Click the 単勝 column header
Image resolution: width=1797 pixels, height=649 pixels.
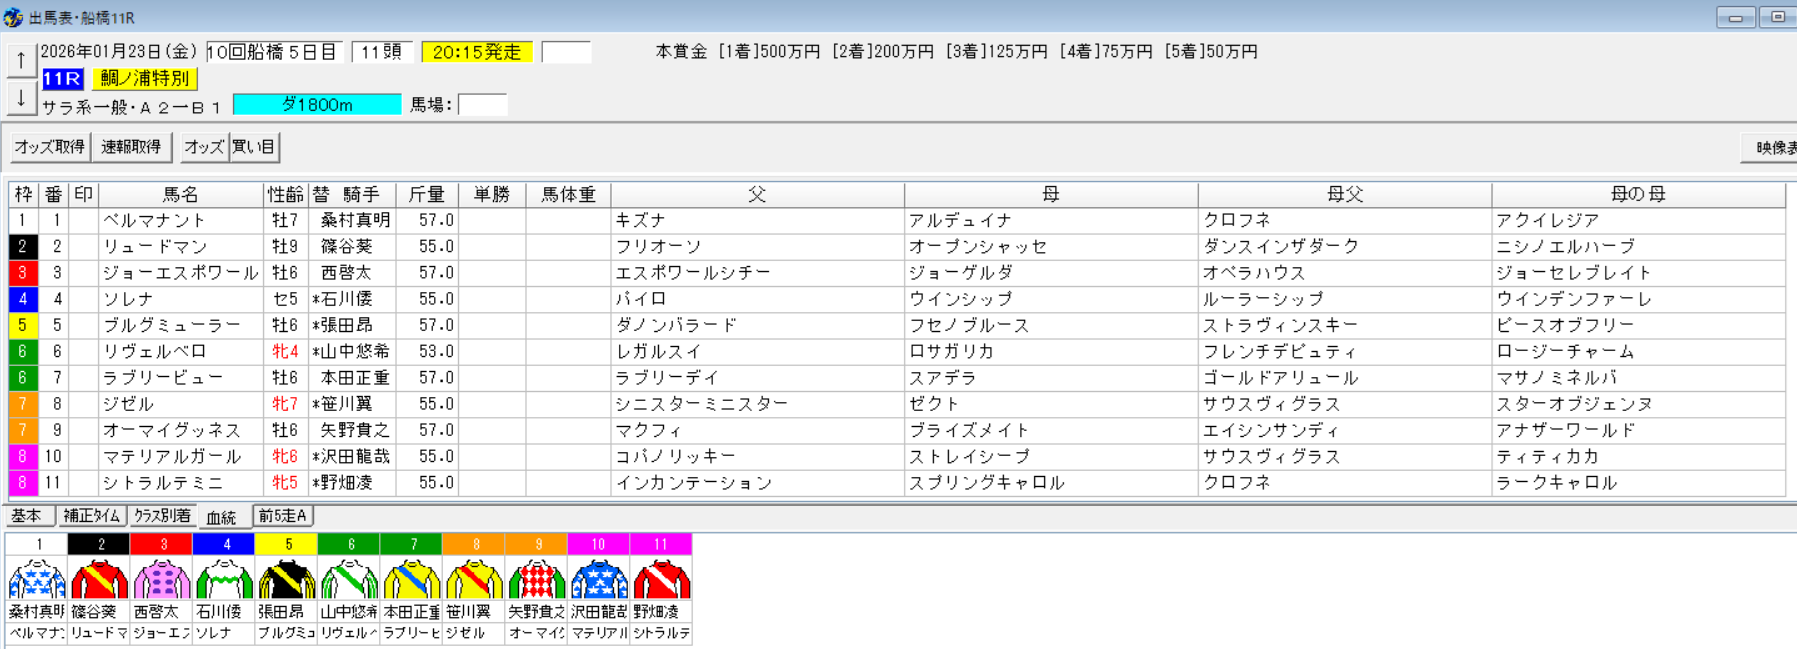click(492, 194)
